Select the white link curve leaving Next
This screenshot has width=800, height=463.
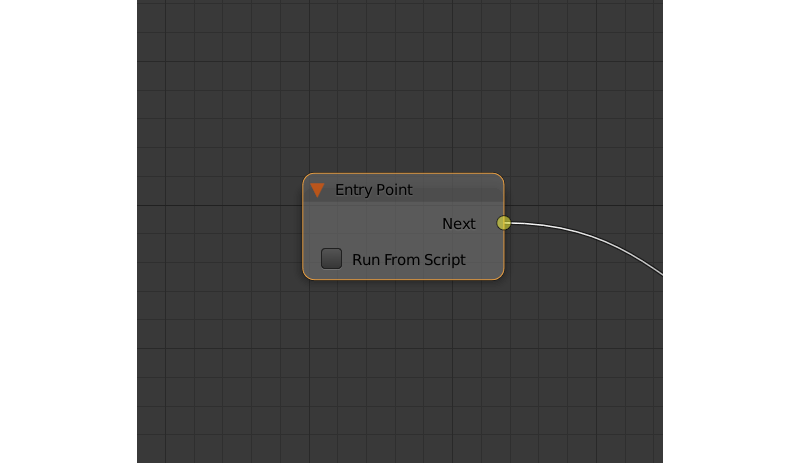[x=600, y=236]
